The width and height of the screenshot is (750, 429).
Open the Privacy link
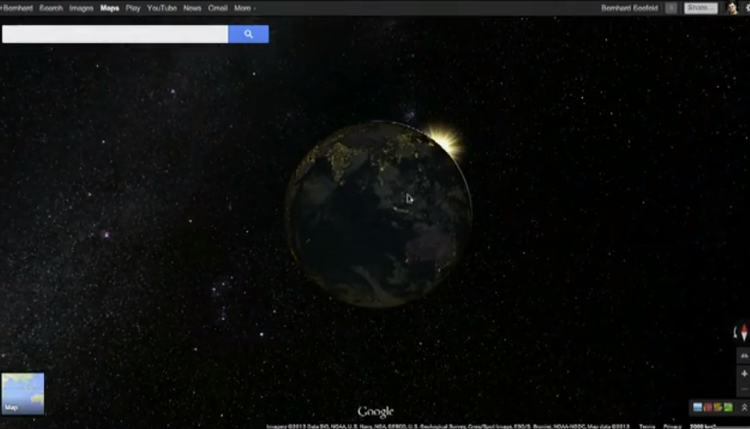(x=672, y=426)
